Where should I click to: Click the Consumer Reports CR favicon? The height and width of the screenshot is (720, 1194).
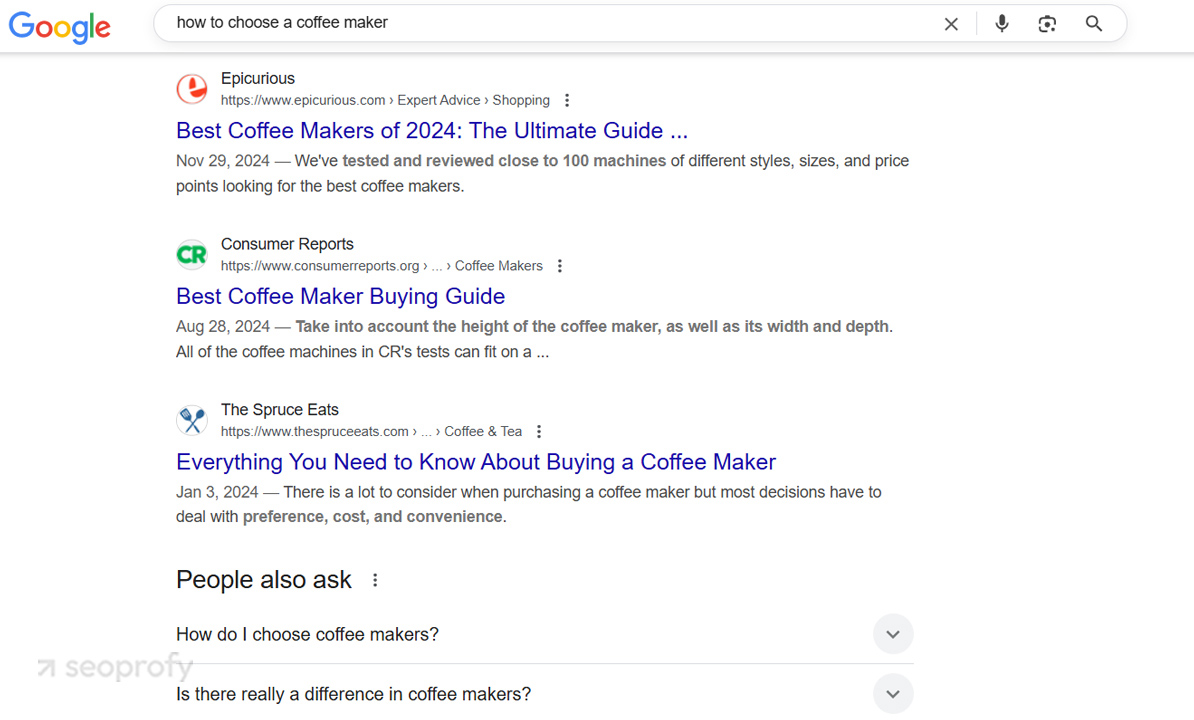coord(192,254)
